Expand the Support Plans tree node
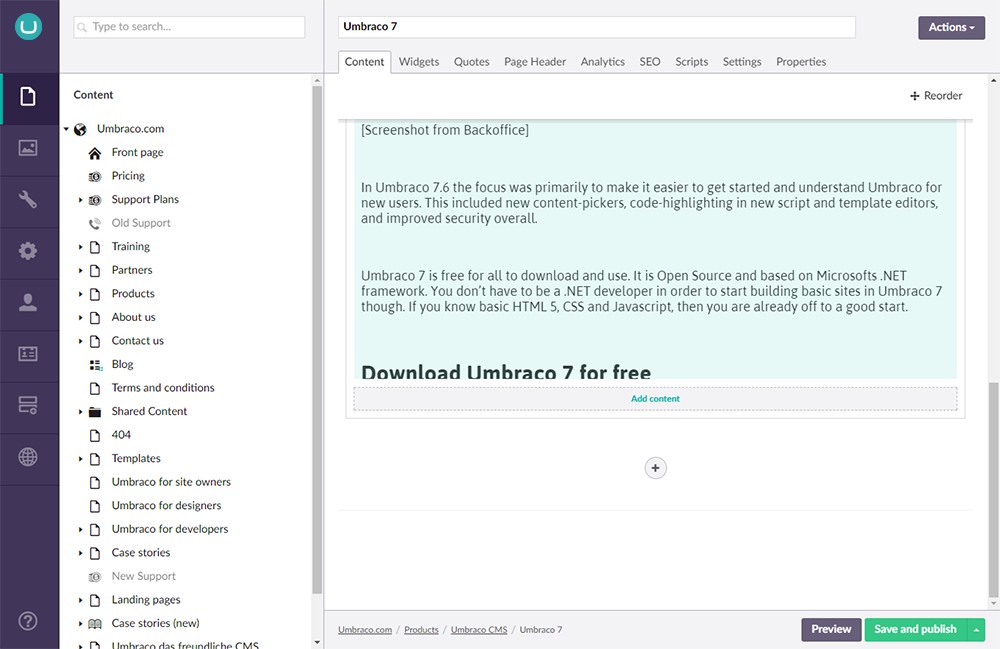This screenshot has width=1000, height=649. [81, 200]
